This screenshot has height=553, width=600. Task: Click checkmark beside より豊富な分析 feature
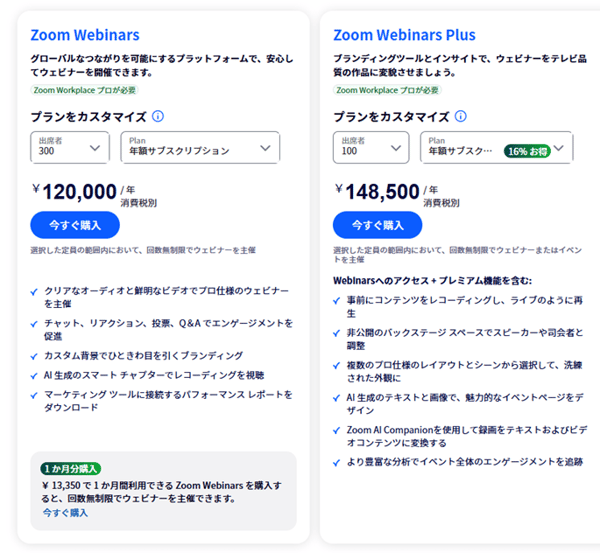click(337, 462)
